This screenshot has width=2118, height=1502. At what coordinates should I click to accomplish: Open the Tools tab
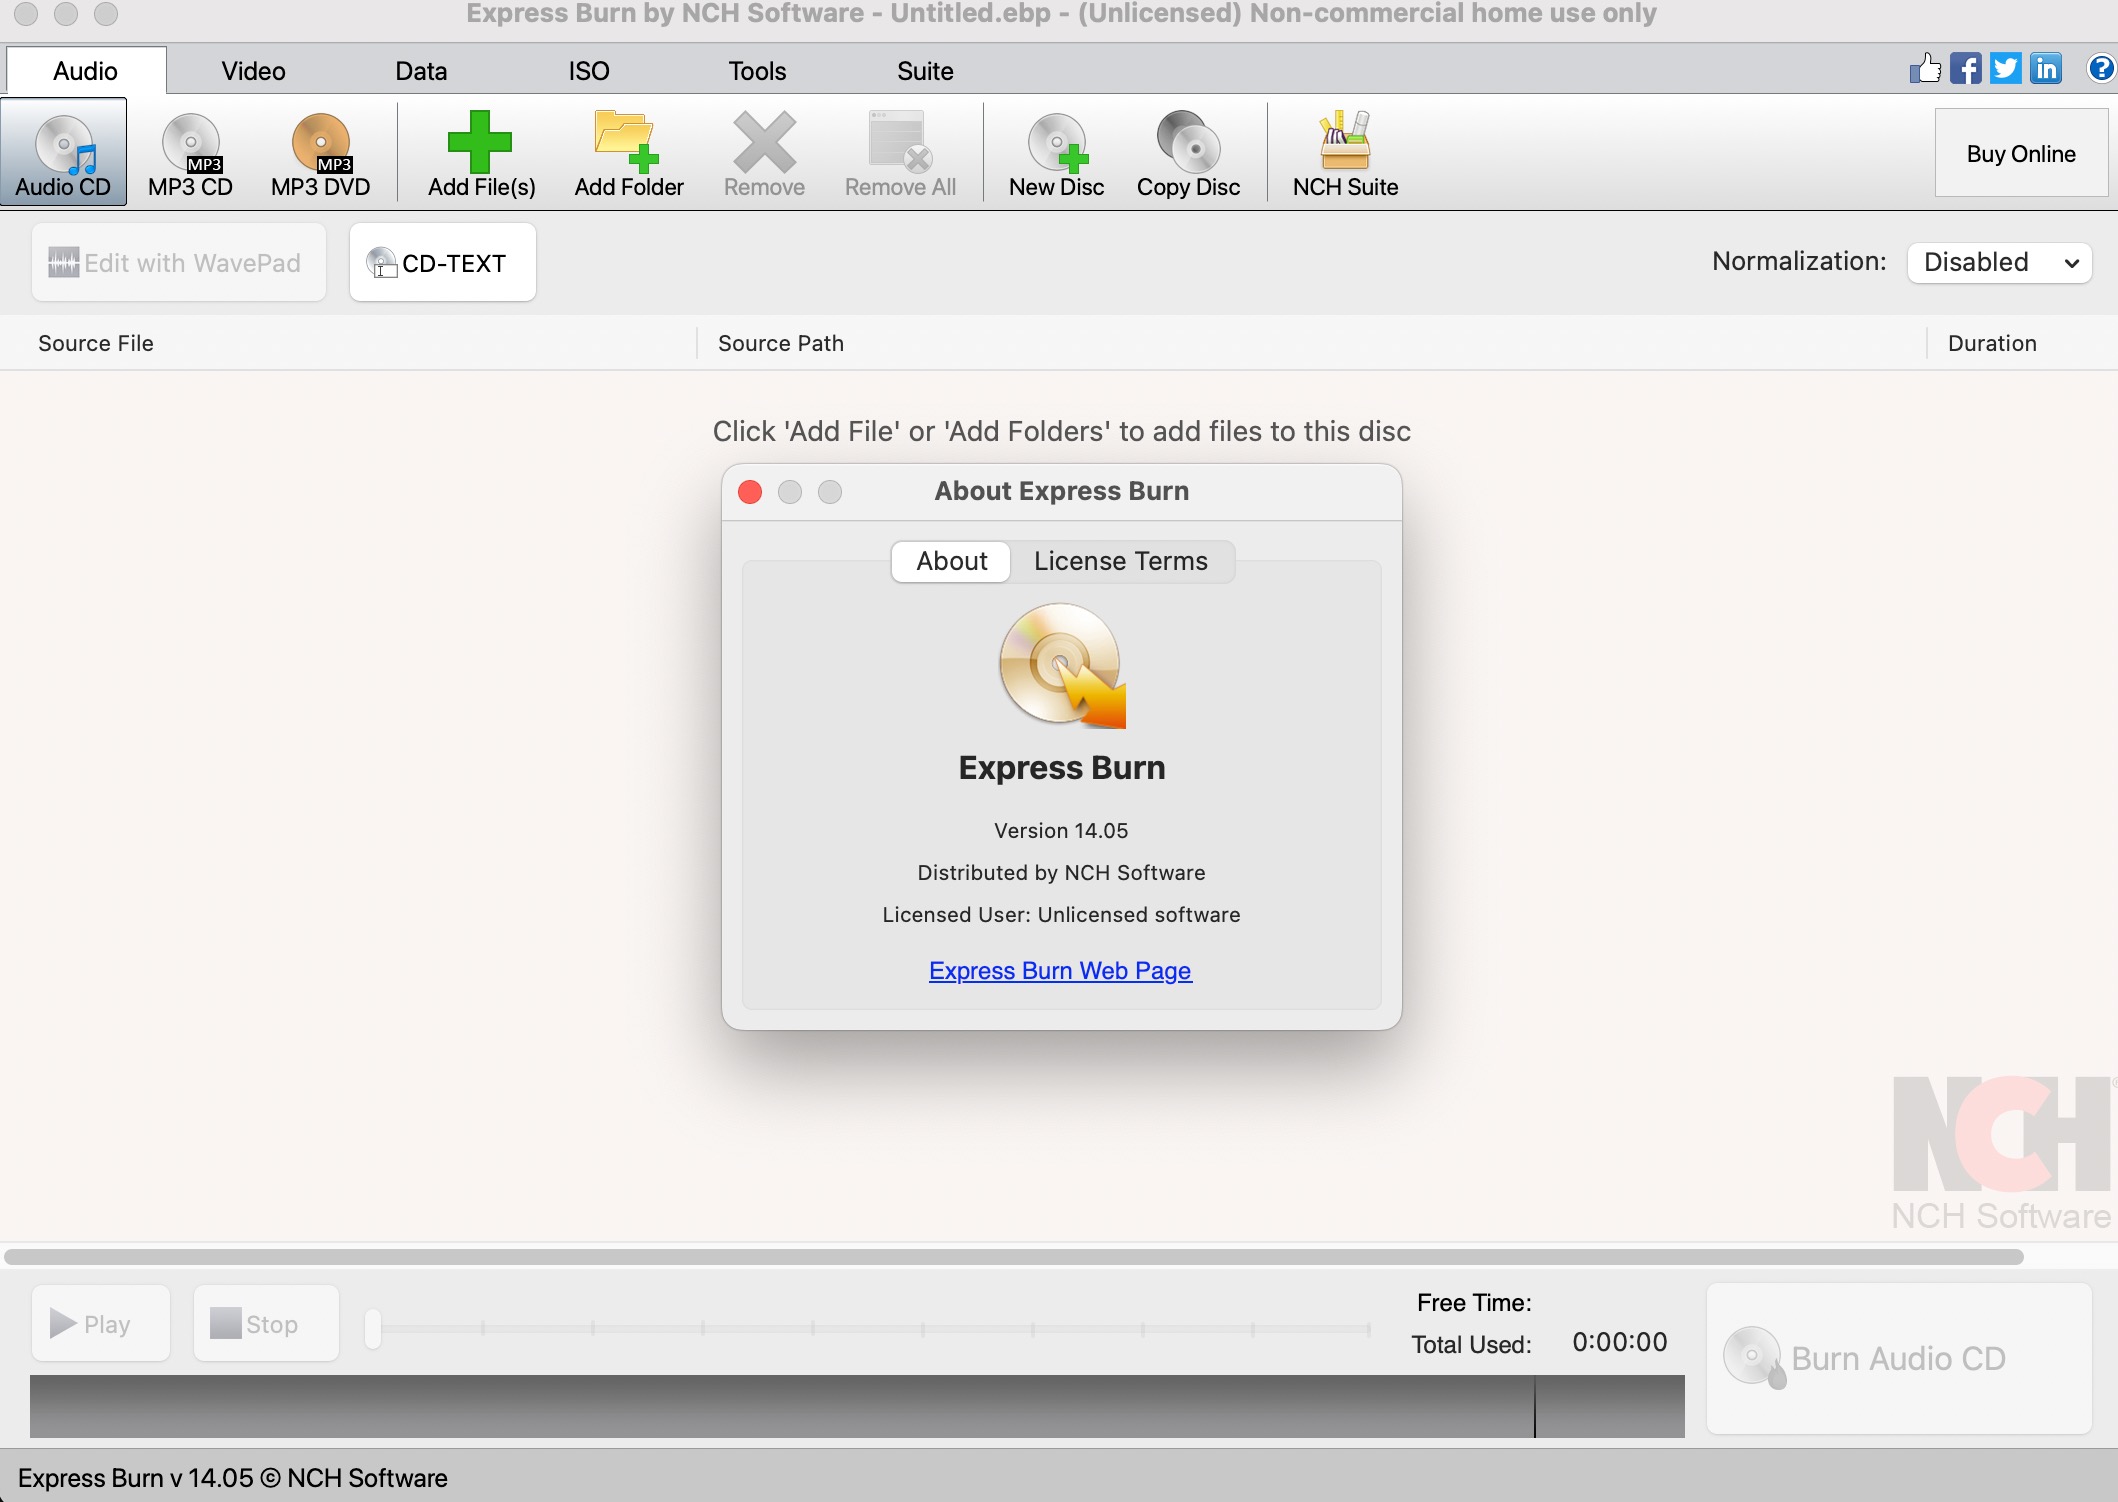[757, 71]
